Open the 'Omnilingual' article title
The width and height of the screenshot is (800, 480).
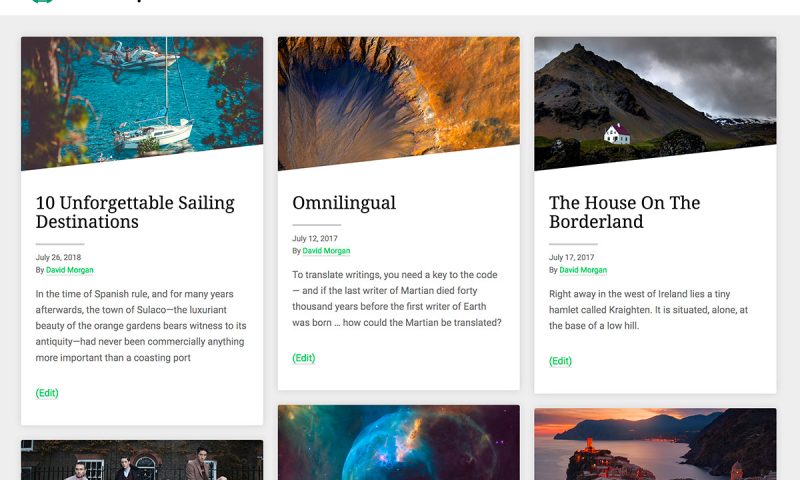[344, 203]
